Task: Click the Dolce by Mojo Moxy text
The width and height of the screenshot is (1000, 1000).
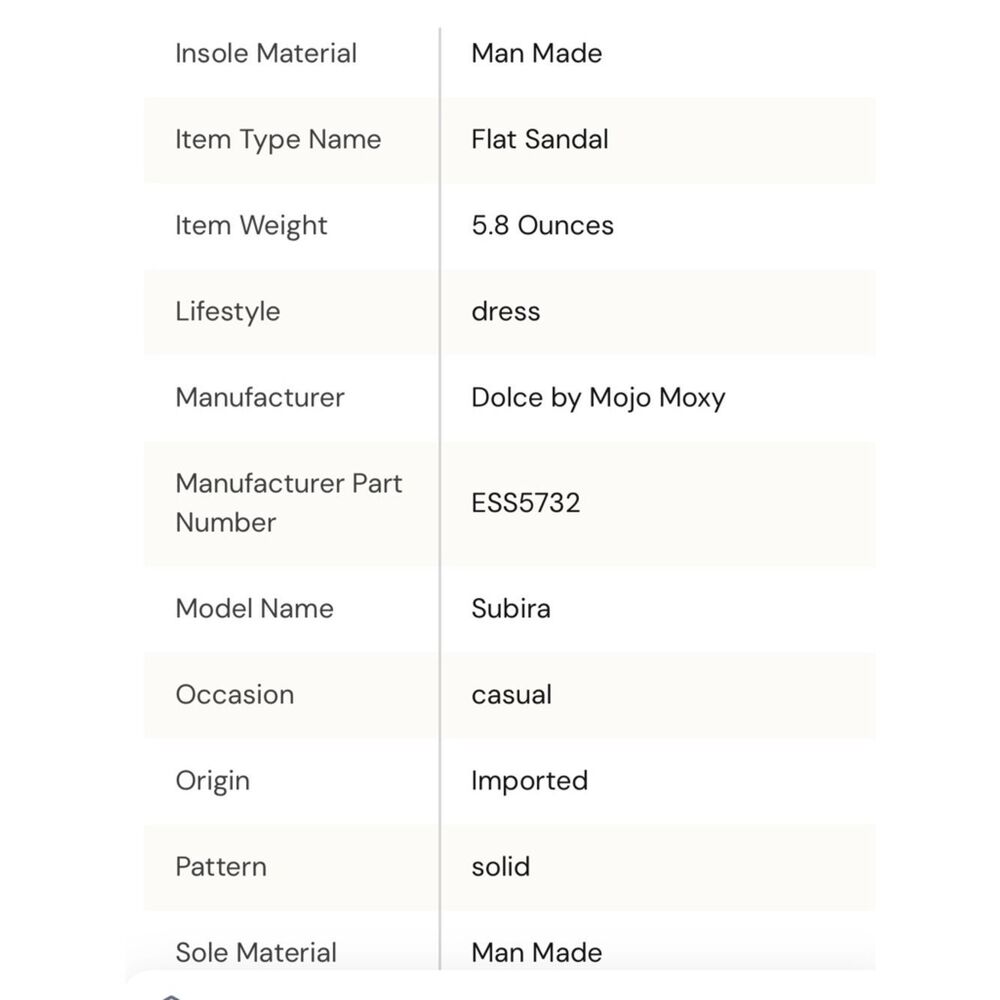Action: 598,399
